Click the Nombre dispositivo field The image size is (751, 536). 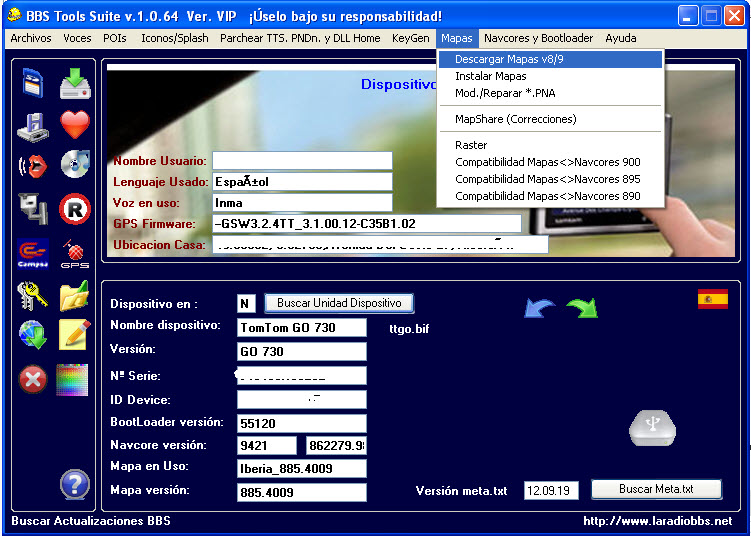pos(302,327)
